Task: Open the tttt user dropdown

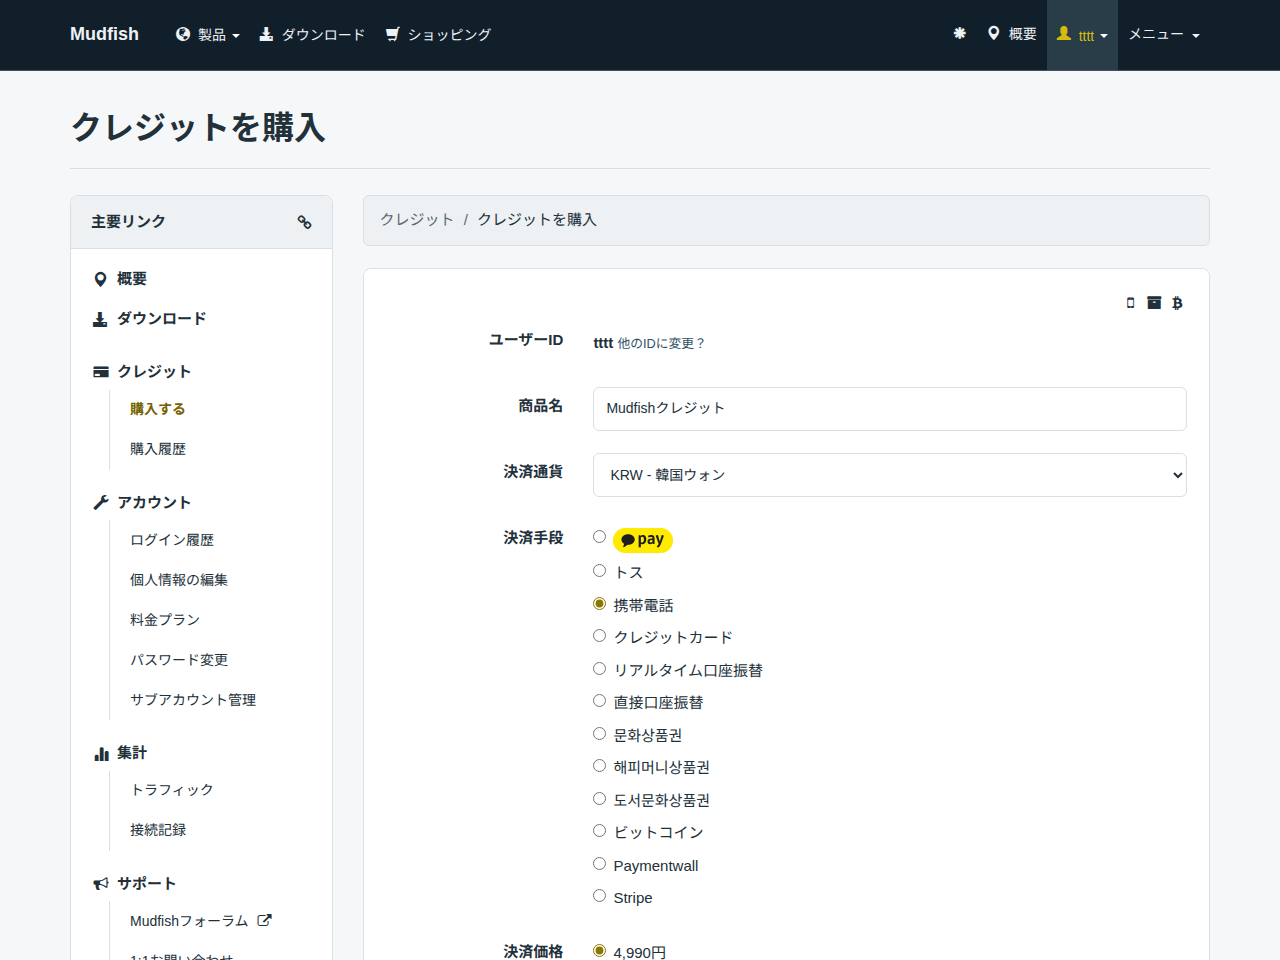Action: 1082,35
